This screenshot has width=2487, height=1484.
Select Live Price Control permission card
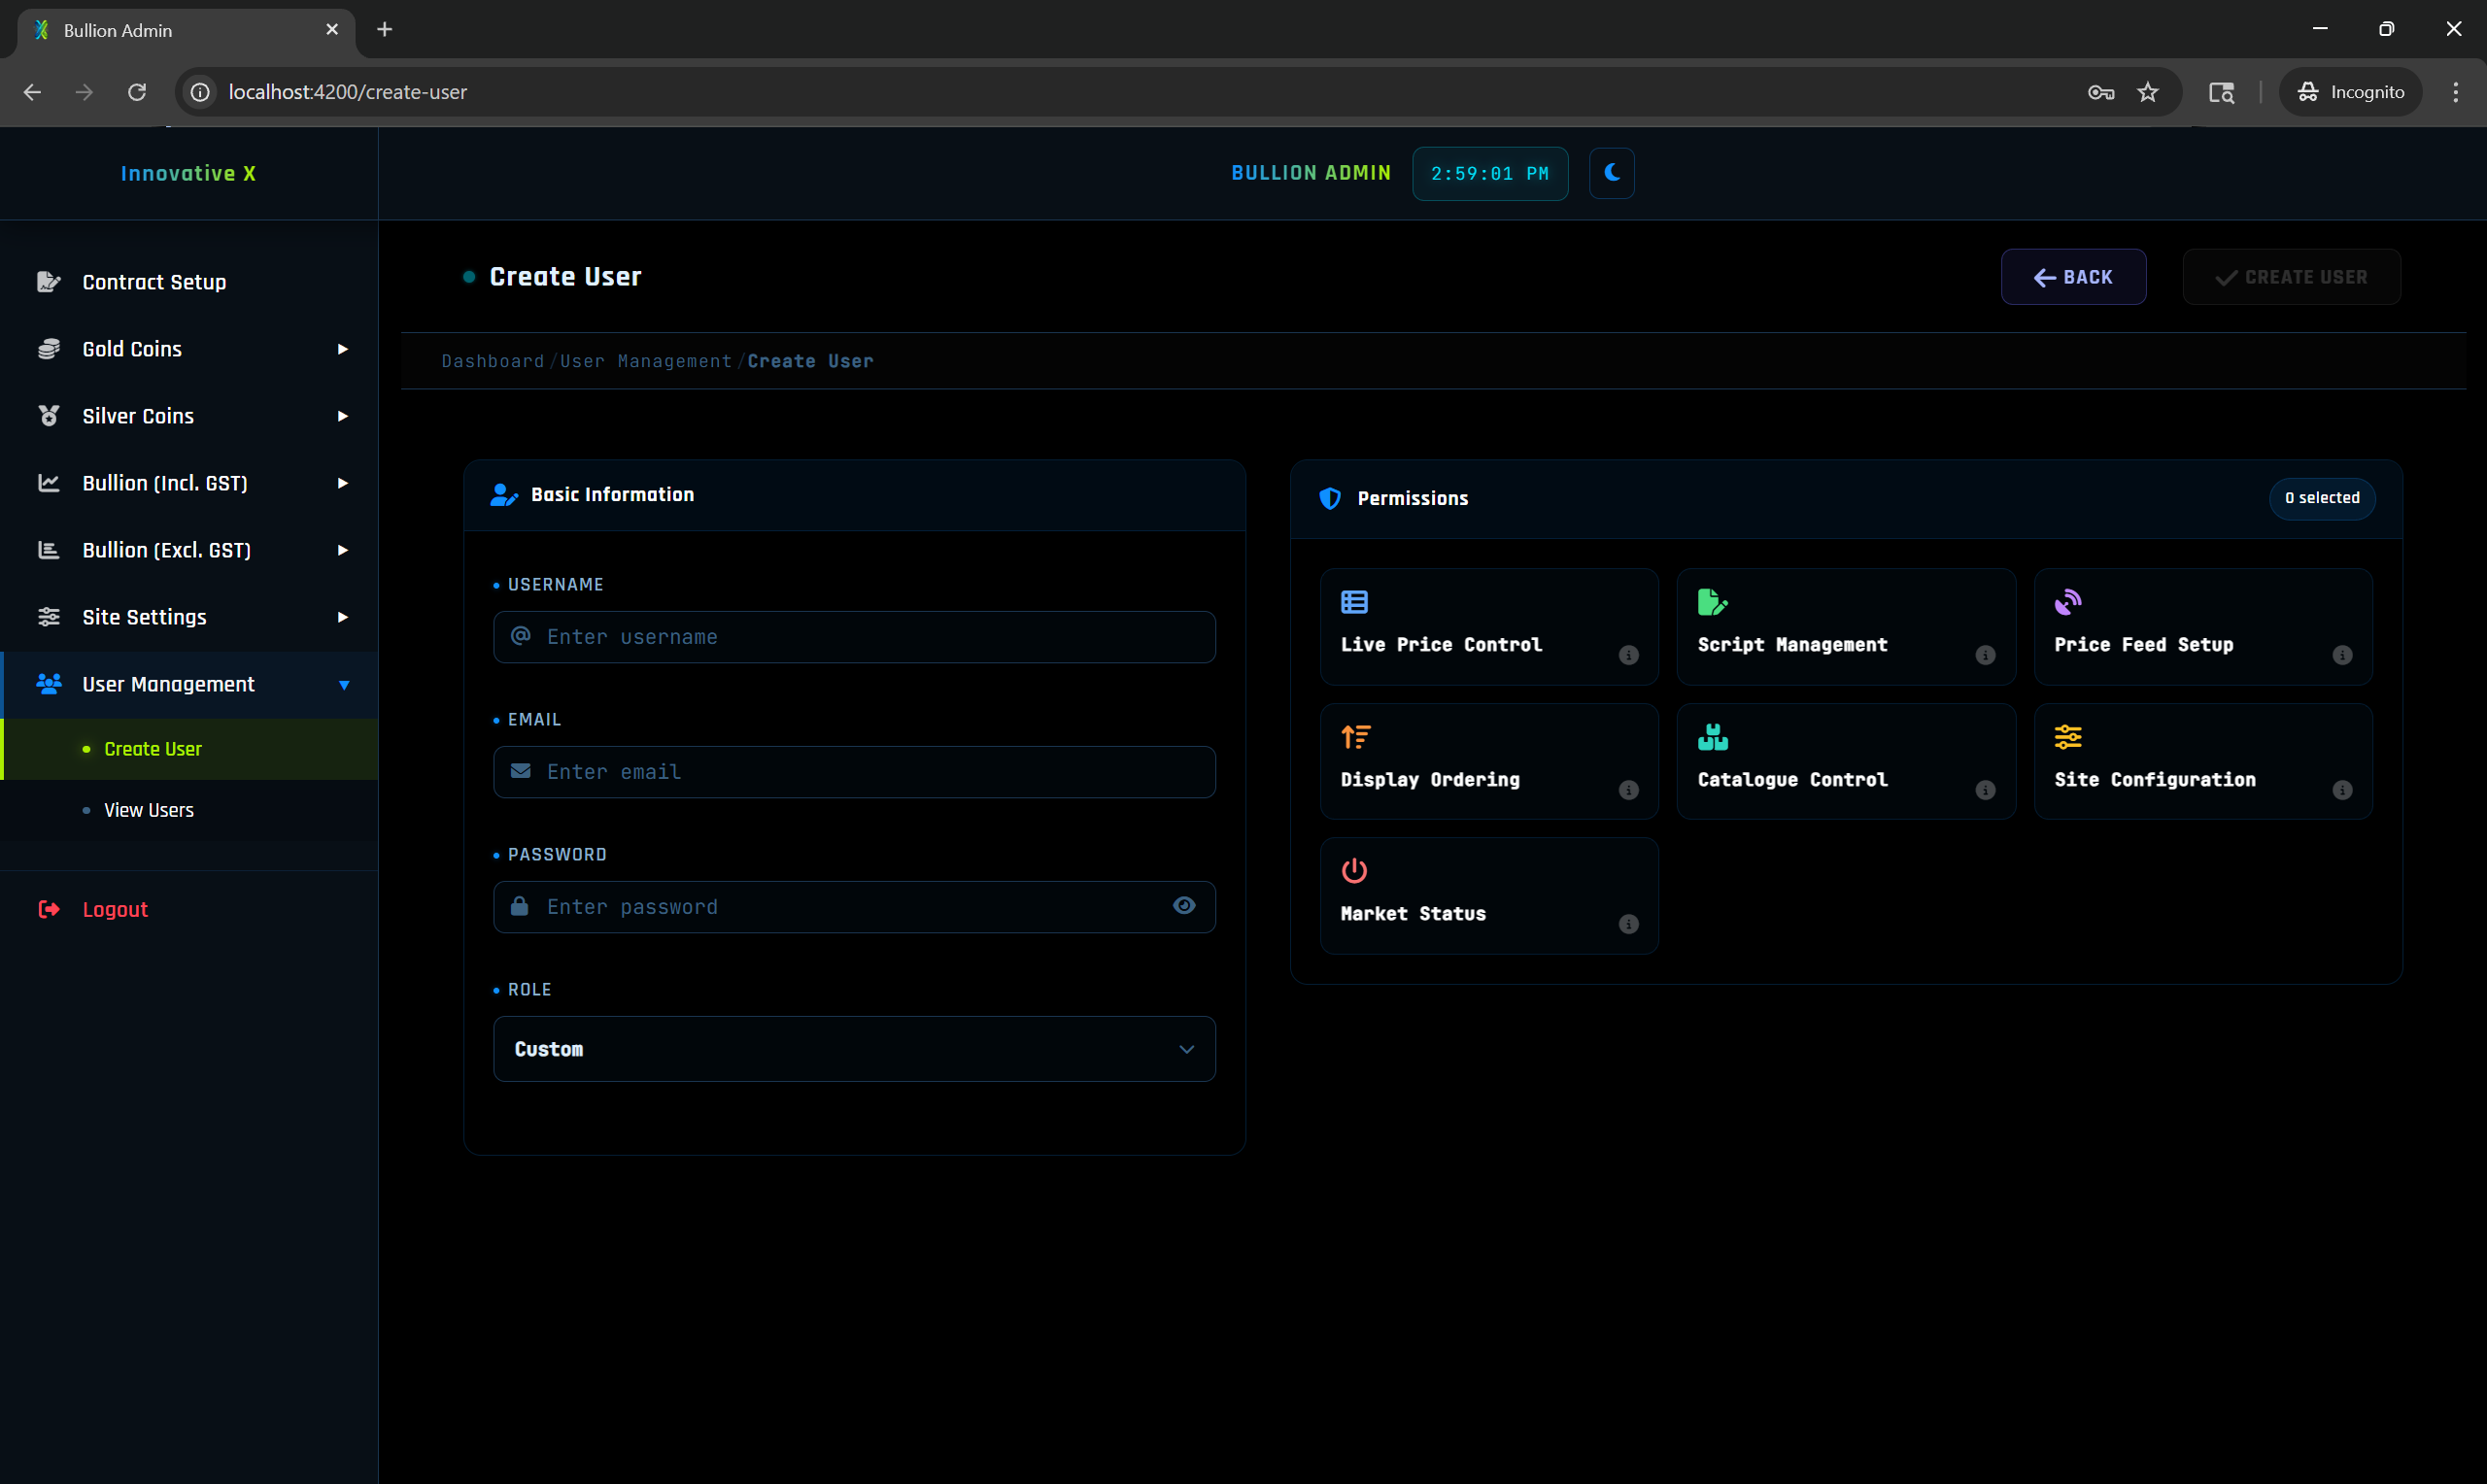pyautogui.click(x=1488, y=627)
